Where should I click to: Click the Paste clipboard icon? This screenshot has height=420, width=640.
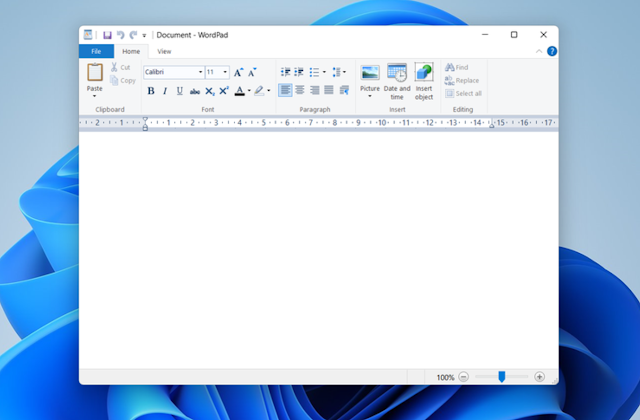point(95,73)
